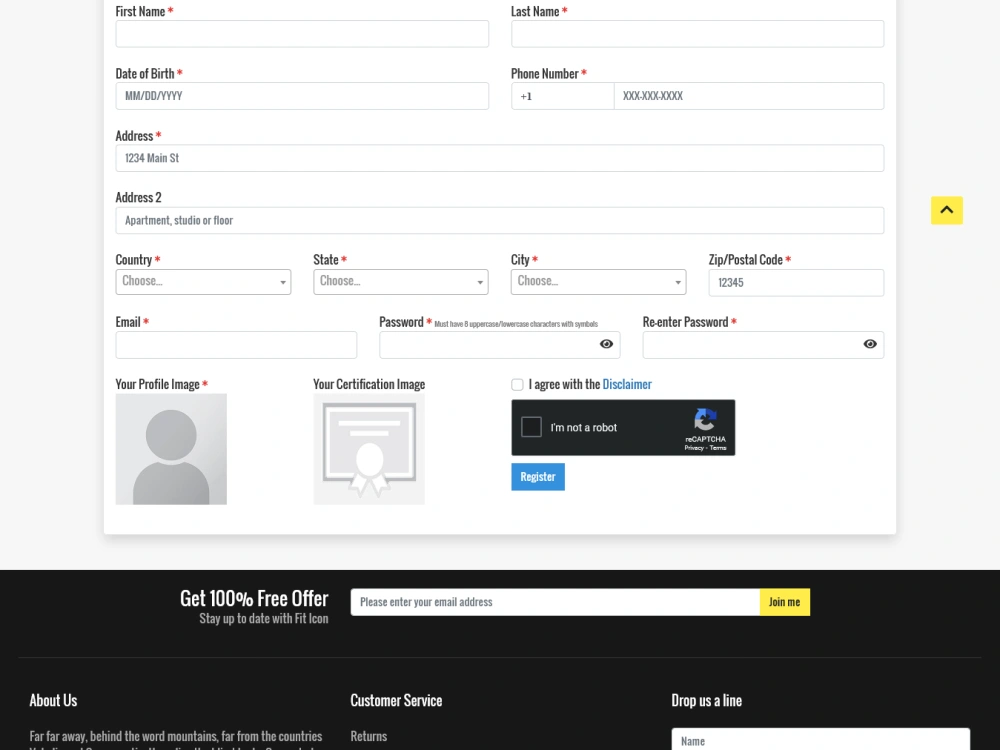Click the Register button
The height and width of the screenshot is (750, 1000).
(x=538, y=477)
